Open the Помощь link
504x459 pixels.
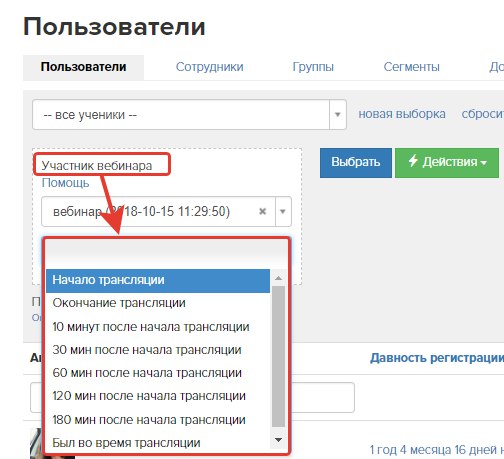65,183
